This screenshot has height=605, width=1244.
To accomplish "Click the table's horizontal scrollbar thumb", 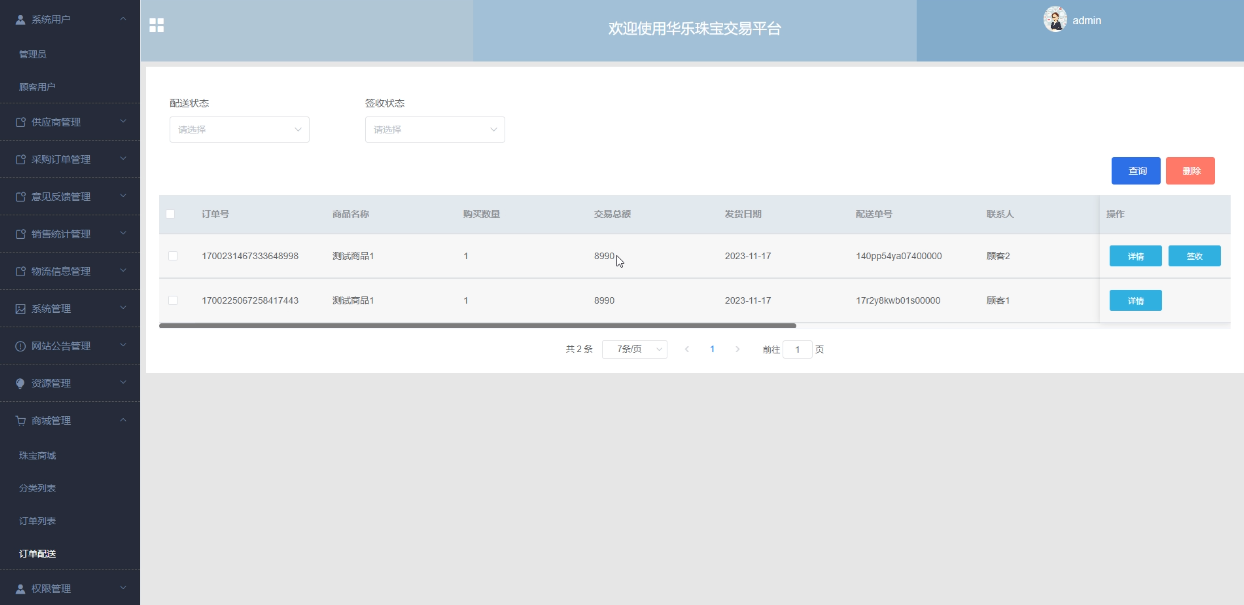I will click(477, 325).
